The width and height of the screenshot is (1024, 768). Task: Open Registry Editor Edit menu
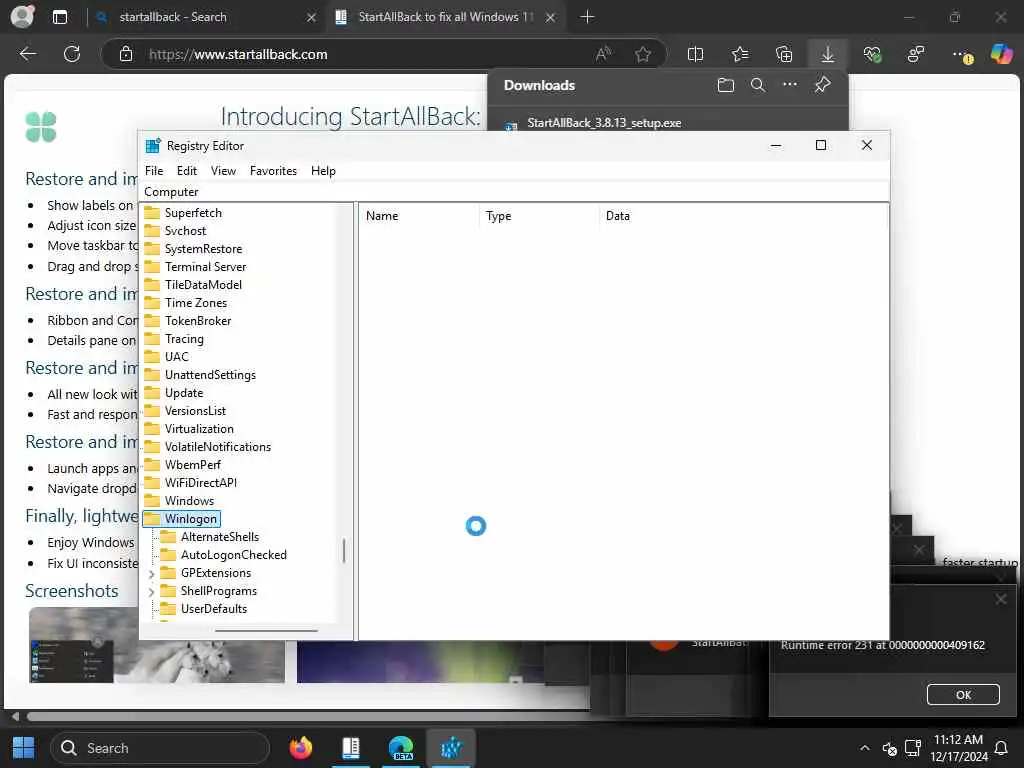point(187,171)
